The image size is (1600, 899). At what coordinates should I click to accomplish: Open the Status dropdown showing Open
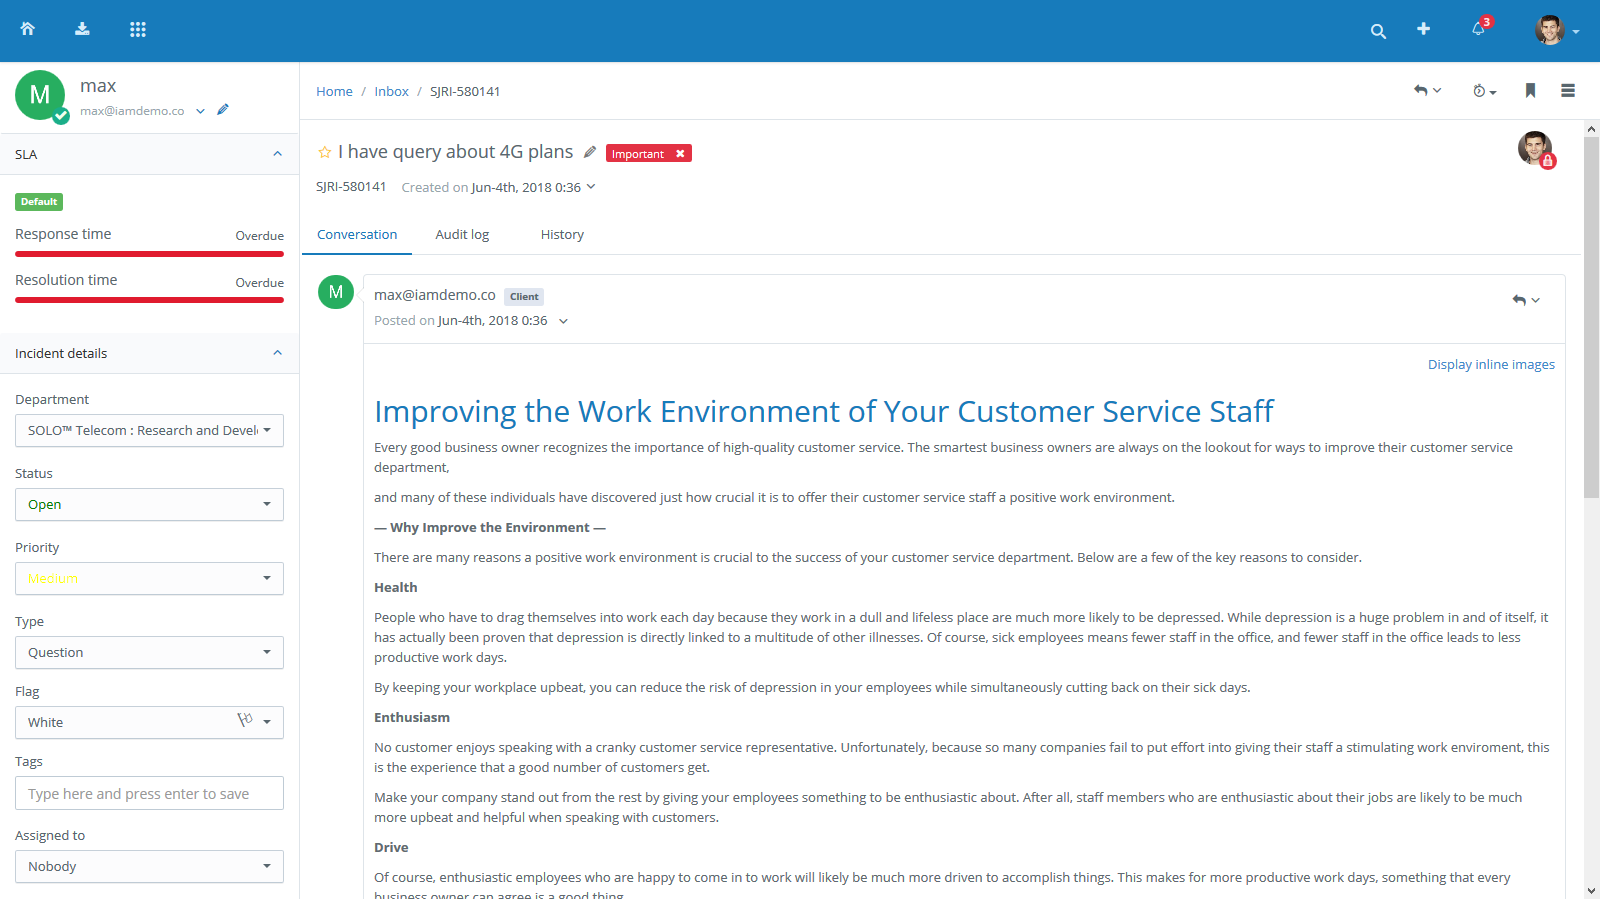click(x=149, y=505)
